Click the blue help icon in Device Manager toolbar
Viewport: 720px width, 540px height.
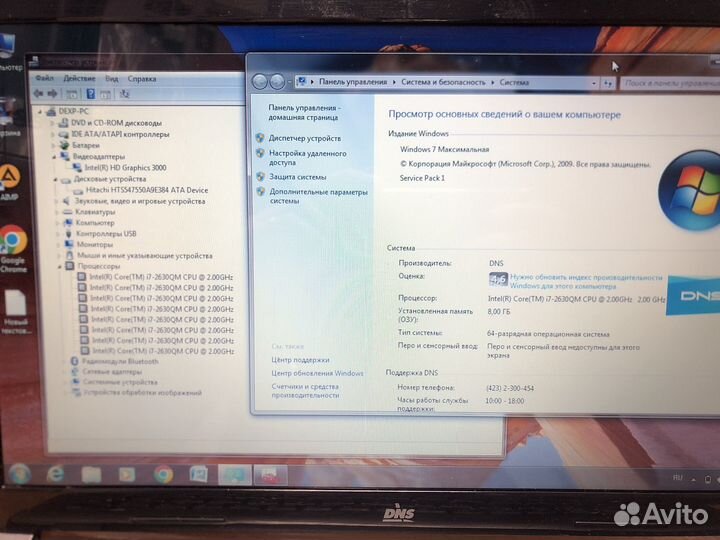(x=90, y=94)
